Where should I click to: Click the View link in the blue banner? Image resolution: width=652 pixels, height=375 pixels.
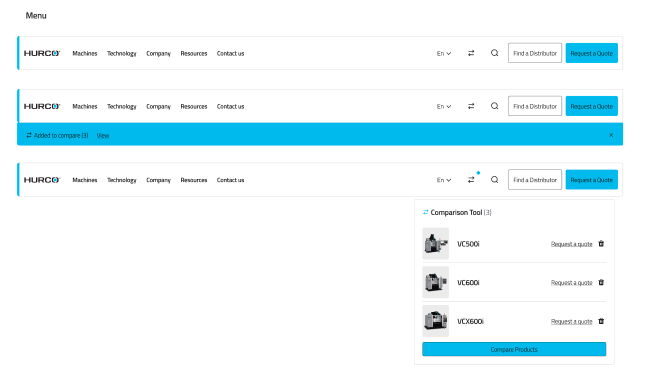click(x=103, y=136)
